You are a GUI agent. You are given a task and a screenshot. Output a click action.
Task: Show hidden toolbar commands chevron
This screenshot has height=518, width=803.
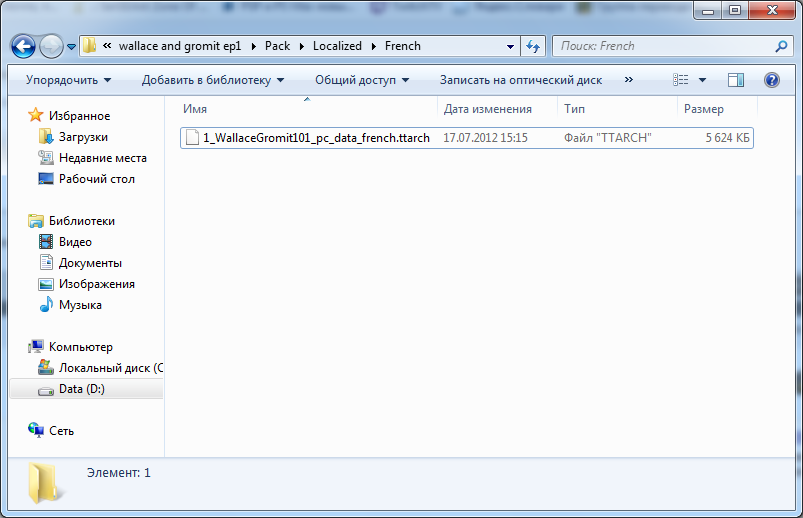tap(628, 80)
